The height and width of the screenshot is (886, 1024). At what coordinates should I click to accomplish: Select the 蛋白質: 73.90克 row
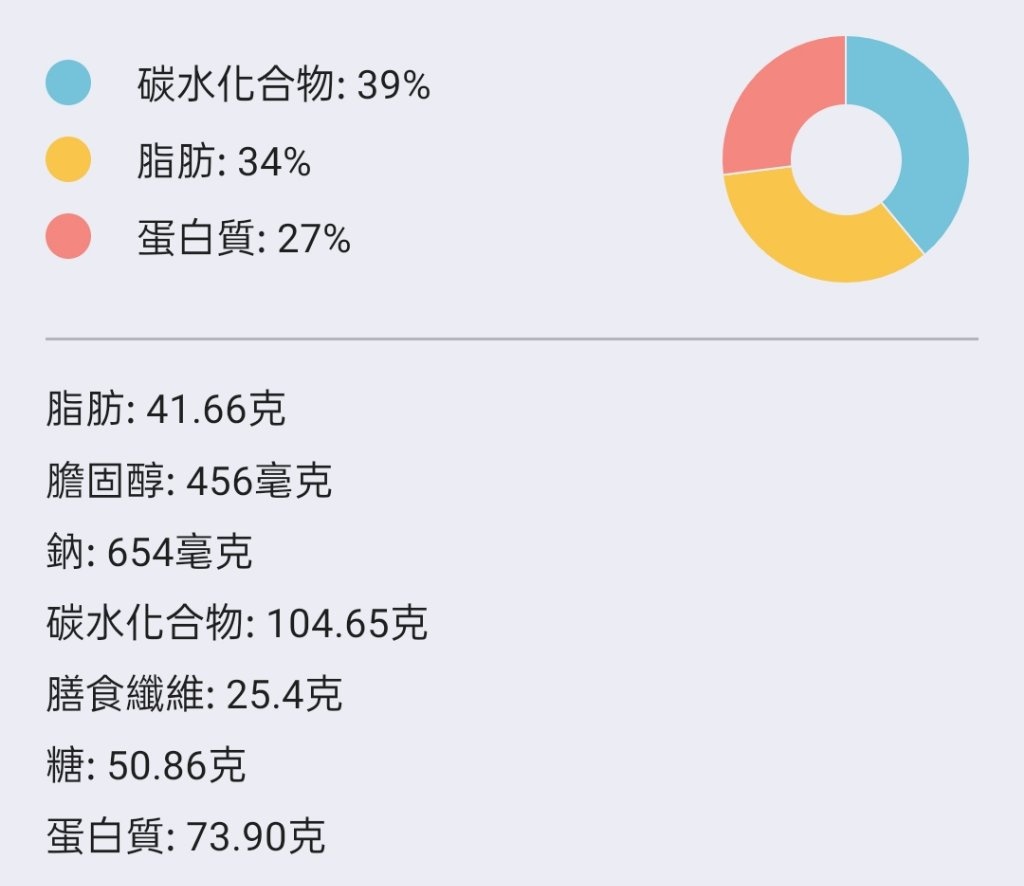coord(185,836)
